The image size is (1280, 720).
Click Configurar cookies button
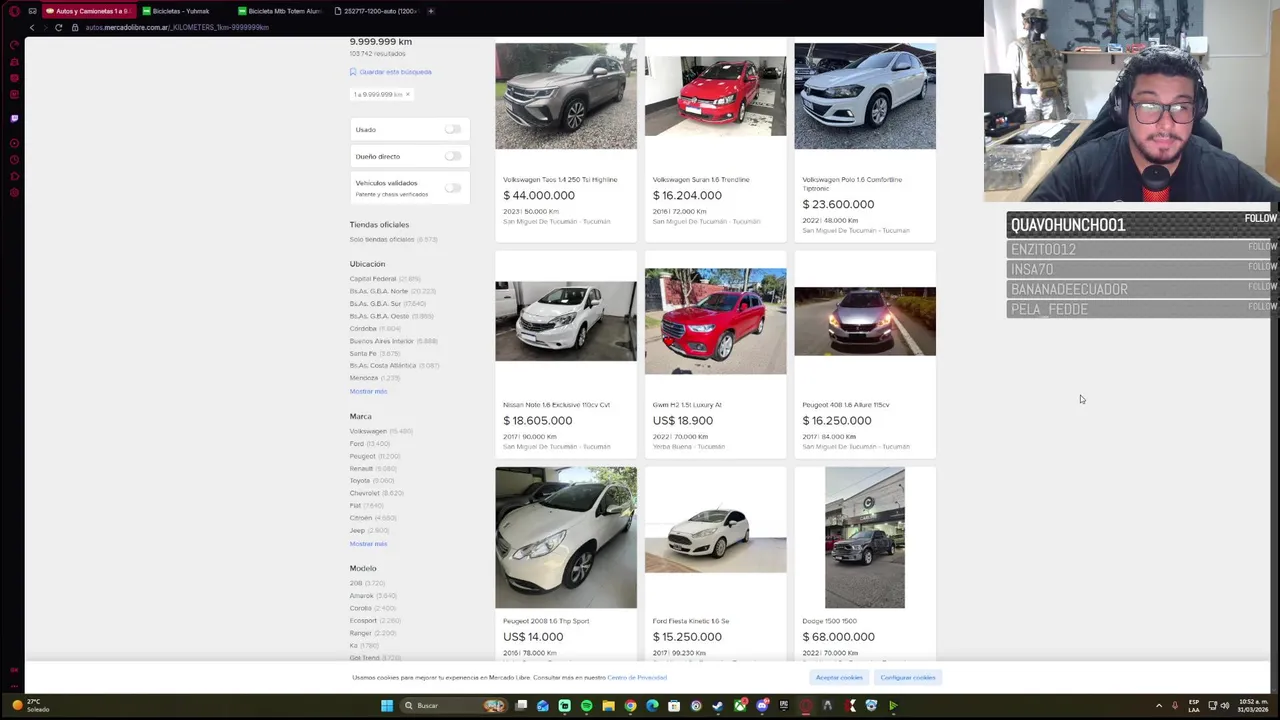pos(908,678)
